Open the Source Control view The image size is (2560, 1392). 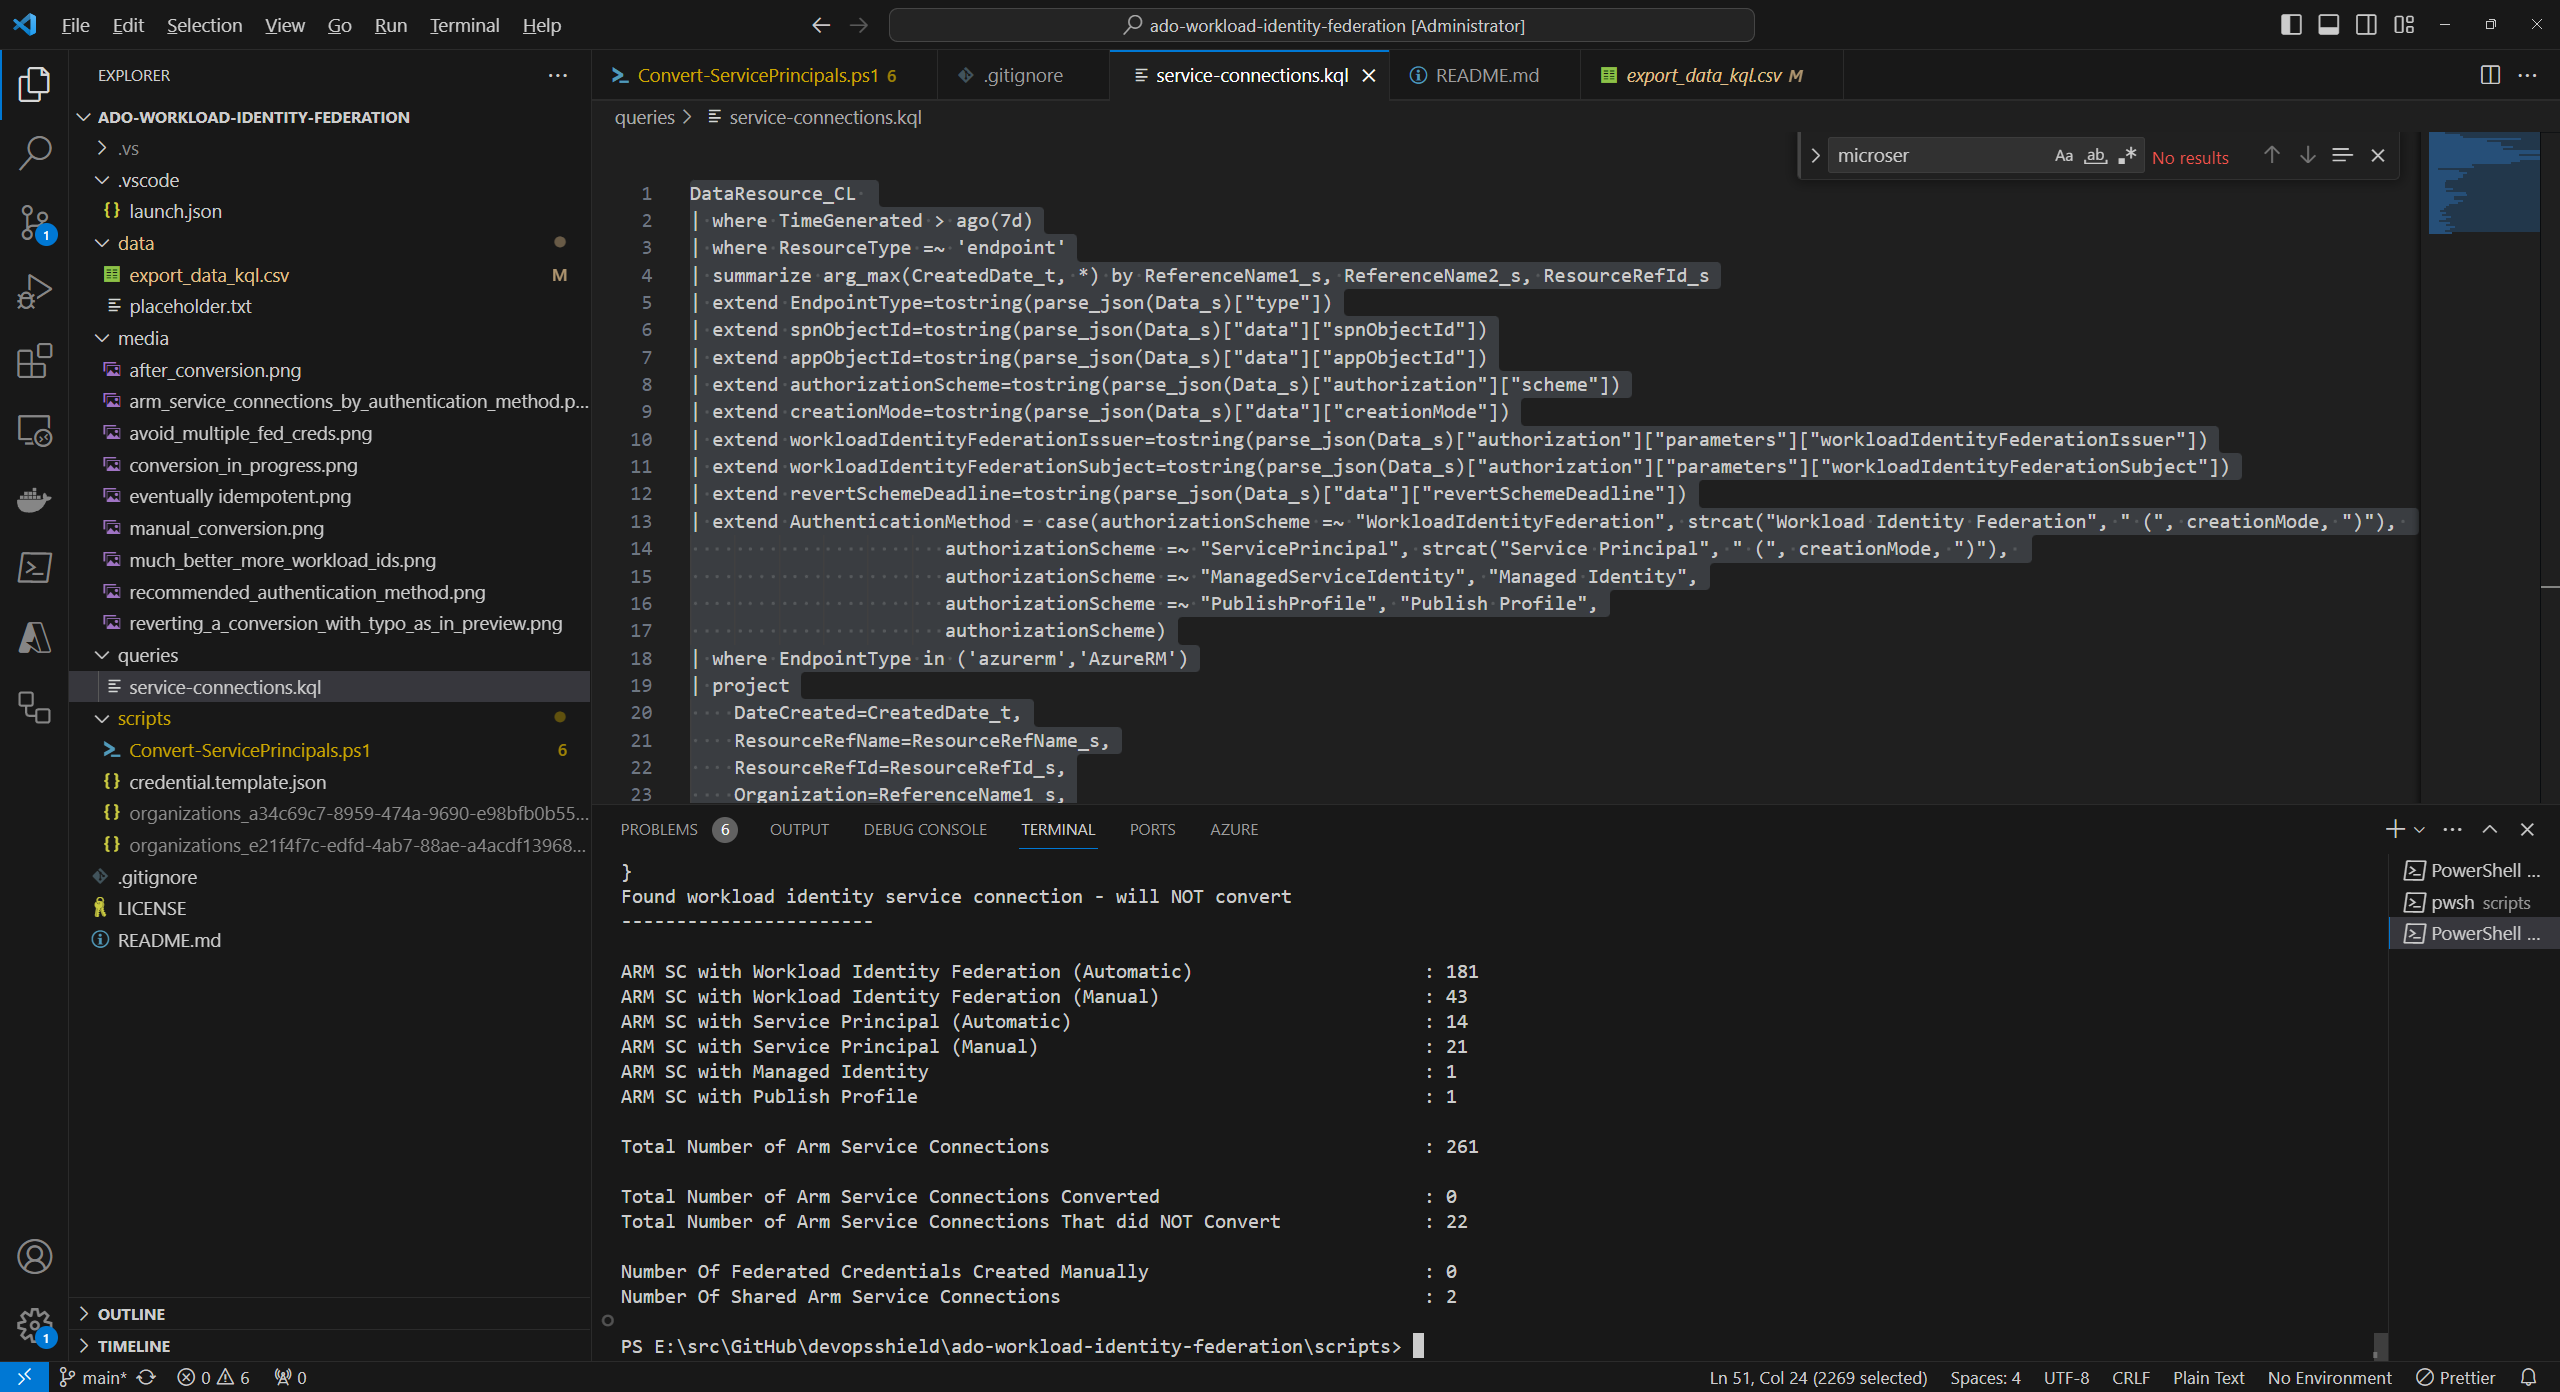(34, 222)
